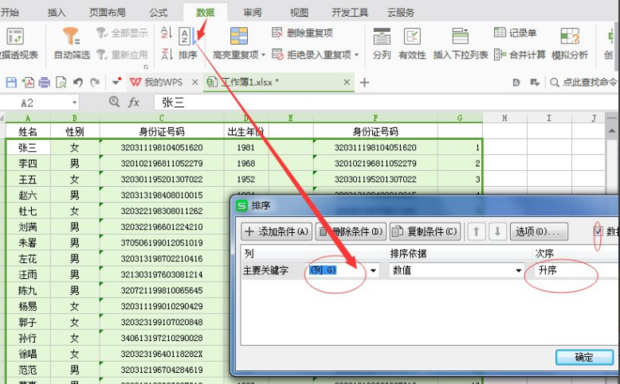Expand the 拒绝录入重复项 dropdown arrow
Screen dimensions: 620x384
tap(356, 55)
